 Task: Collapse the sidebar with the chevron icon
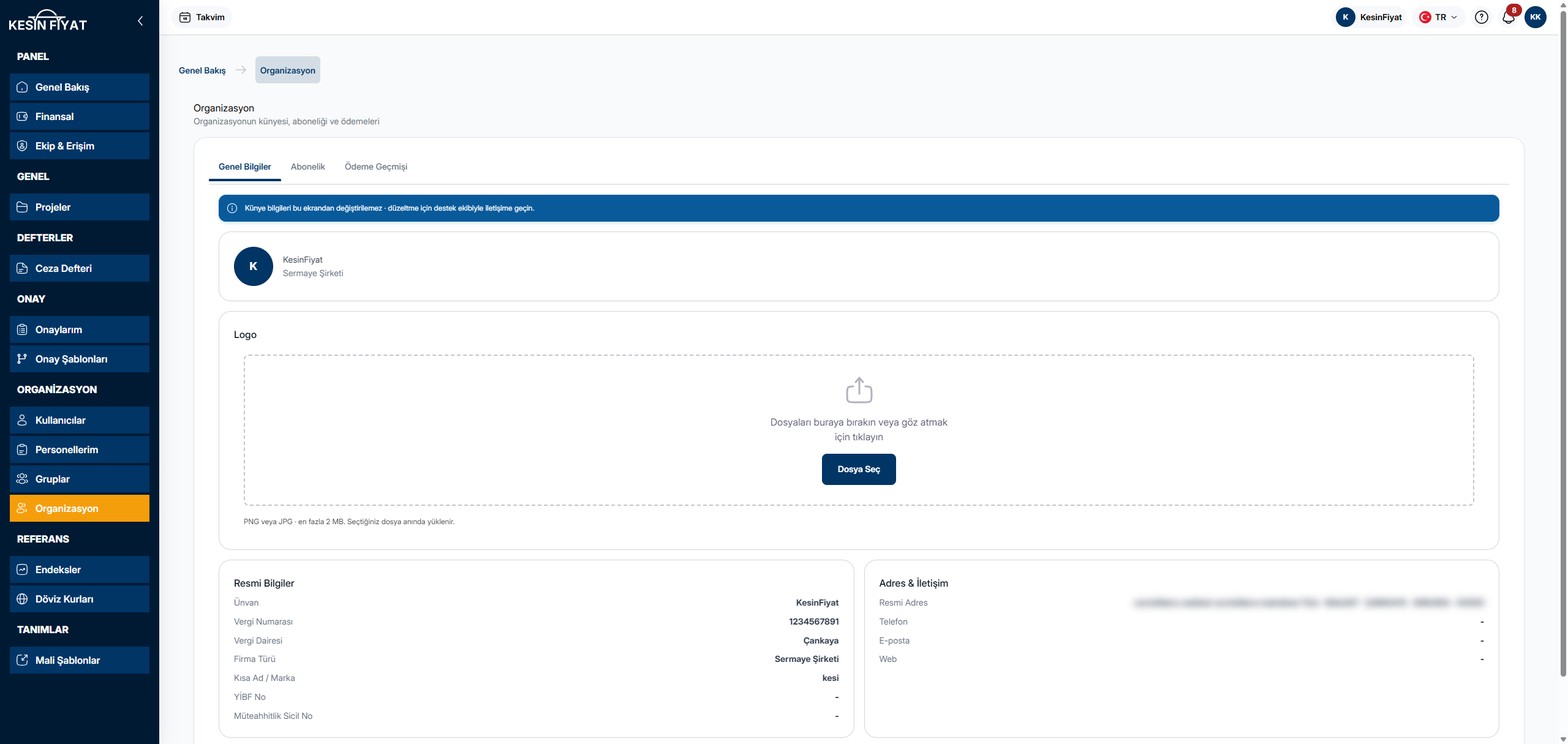click(140, 20)
